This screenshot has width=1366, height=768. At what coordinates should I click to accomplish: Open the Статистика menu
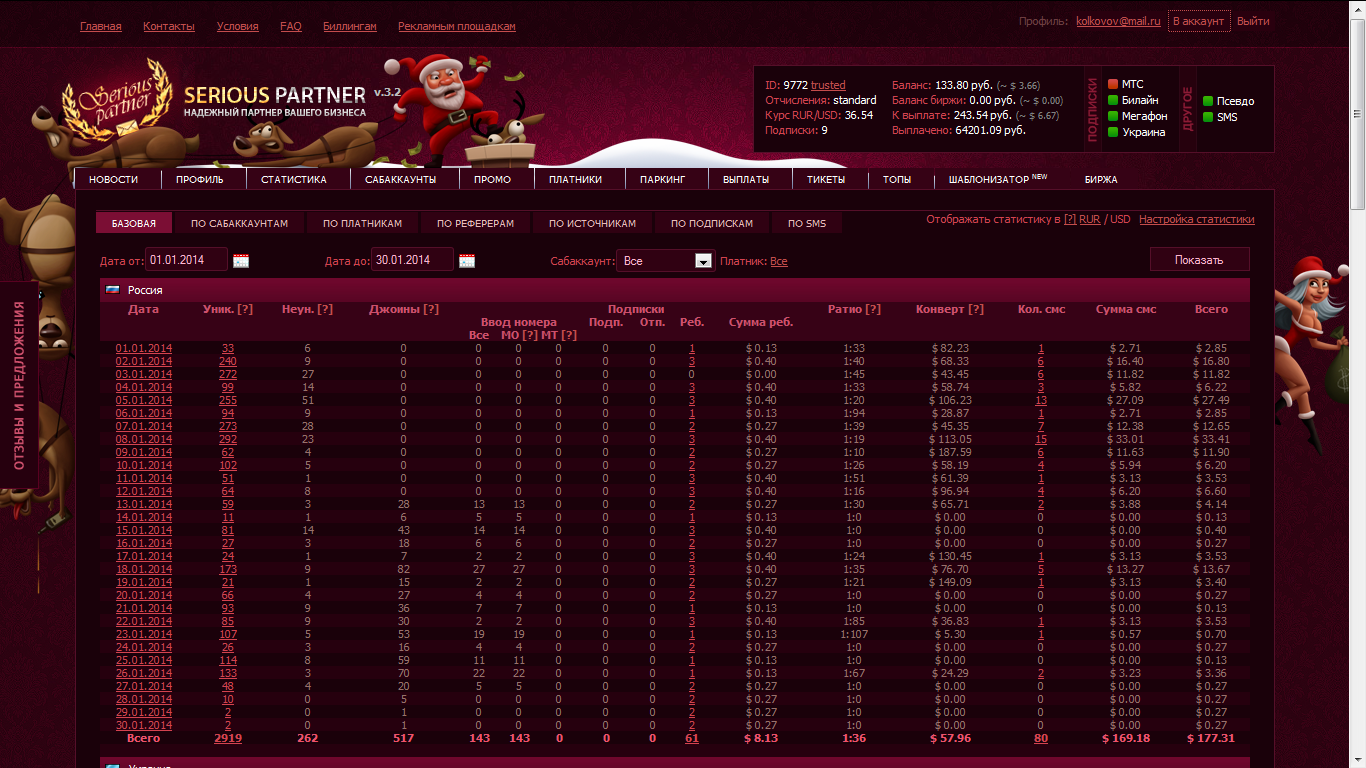coord(294,180)
